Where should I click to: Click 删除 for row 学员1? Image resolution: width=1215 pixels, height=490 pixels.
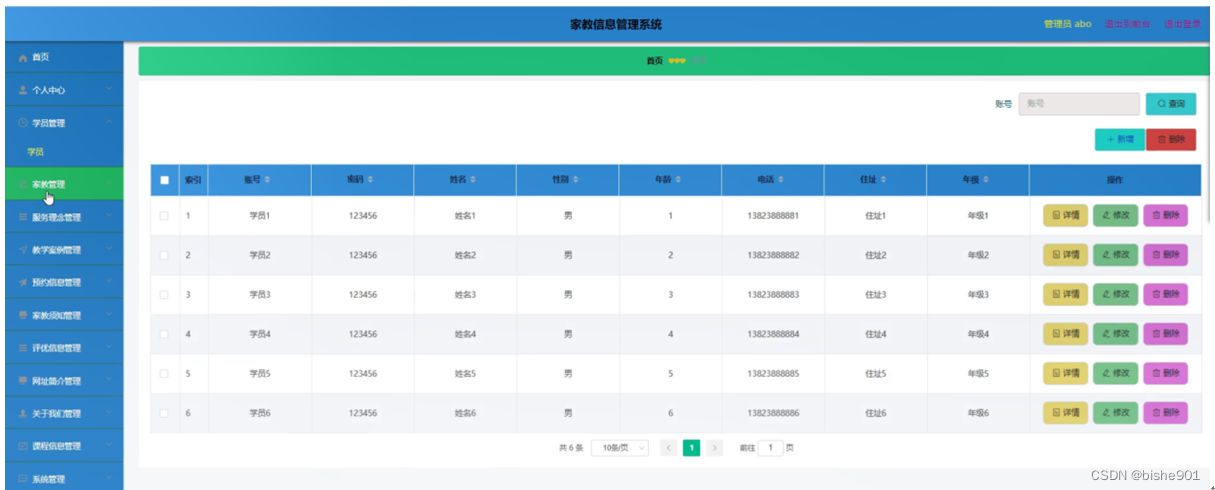coord(1166,216)
